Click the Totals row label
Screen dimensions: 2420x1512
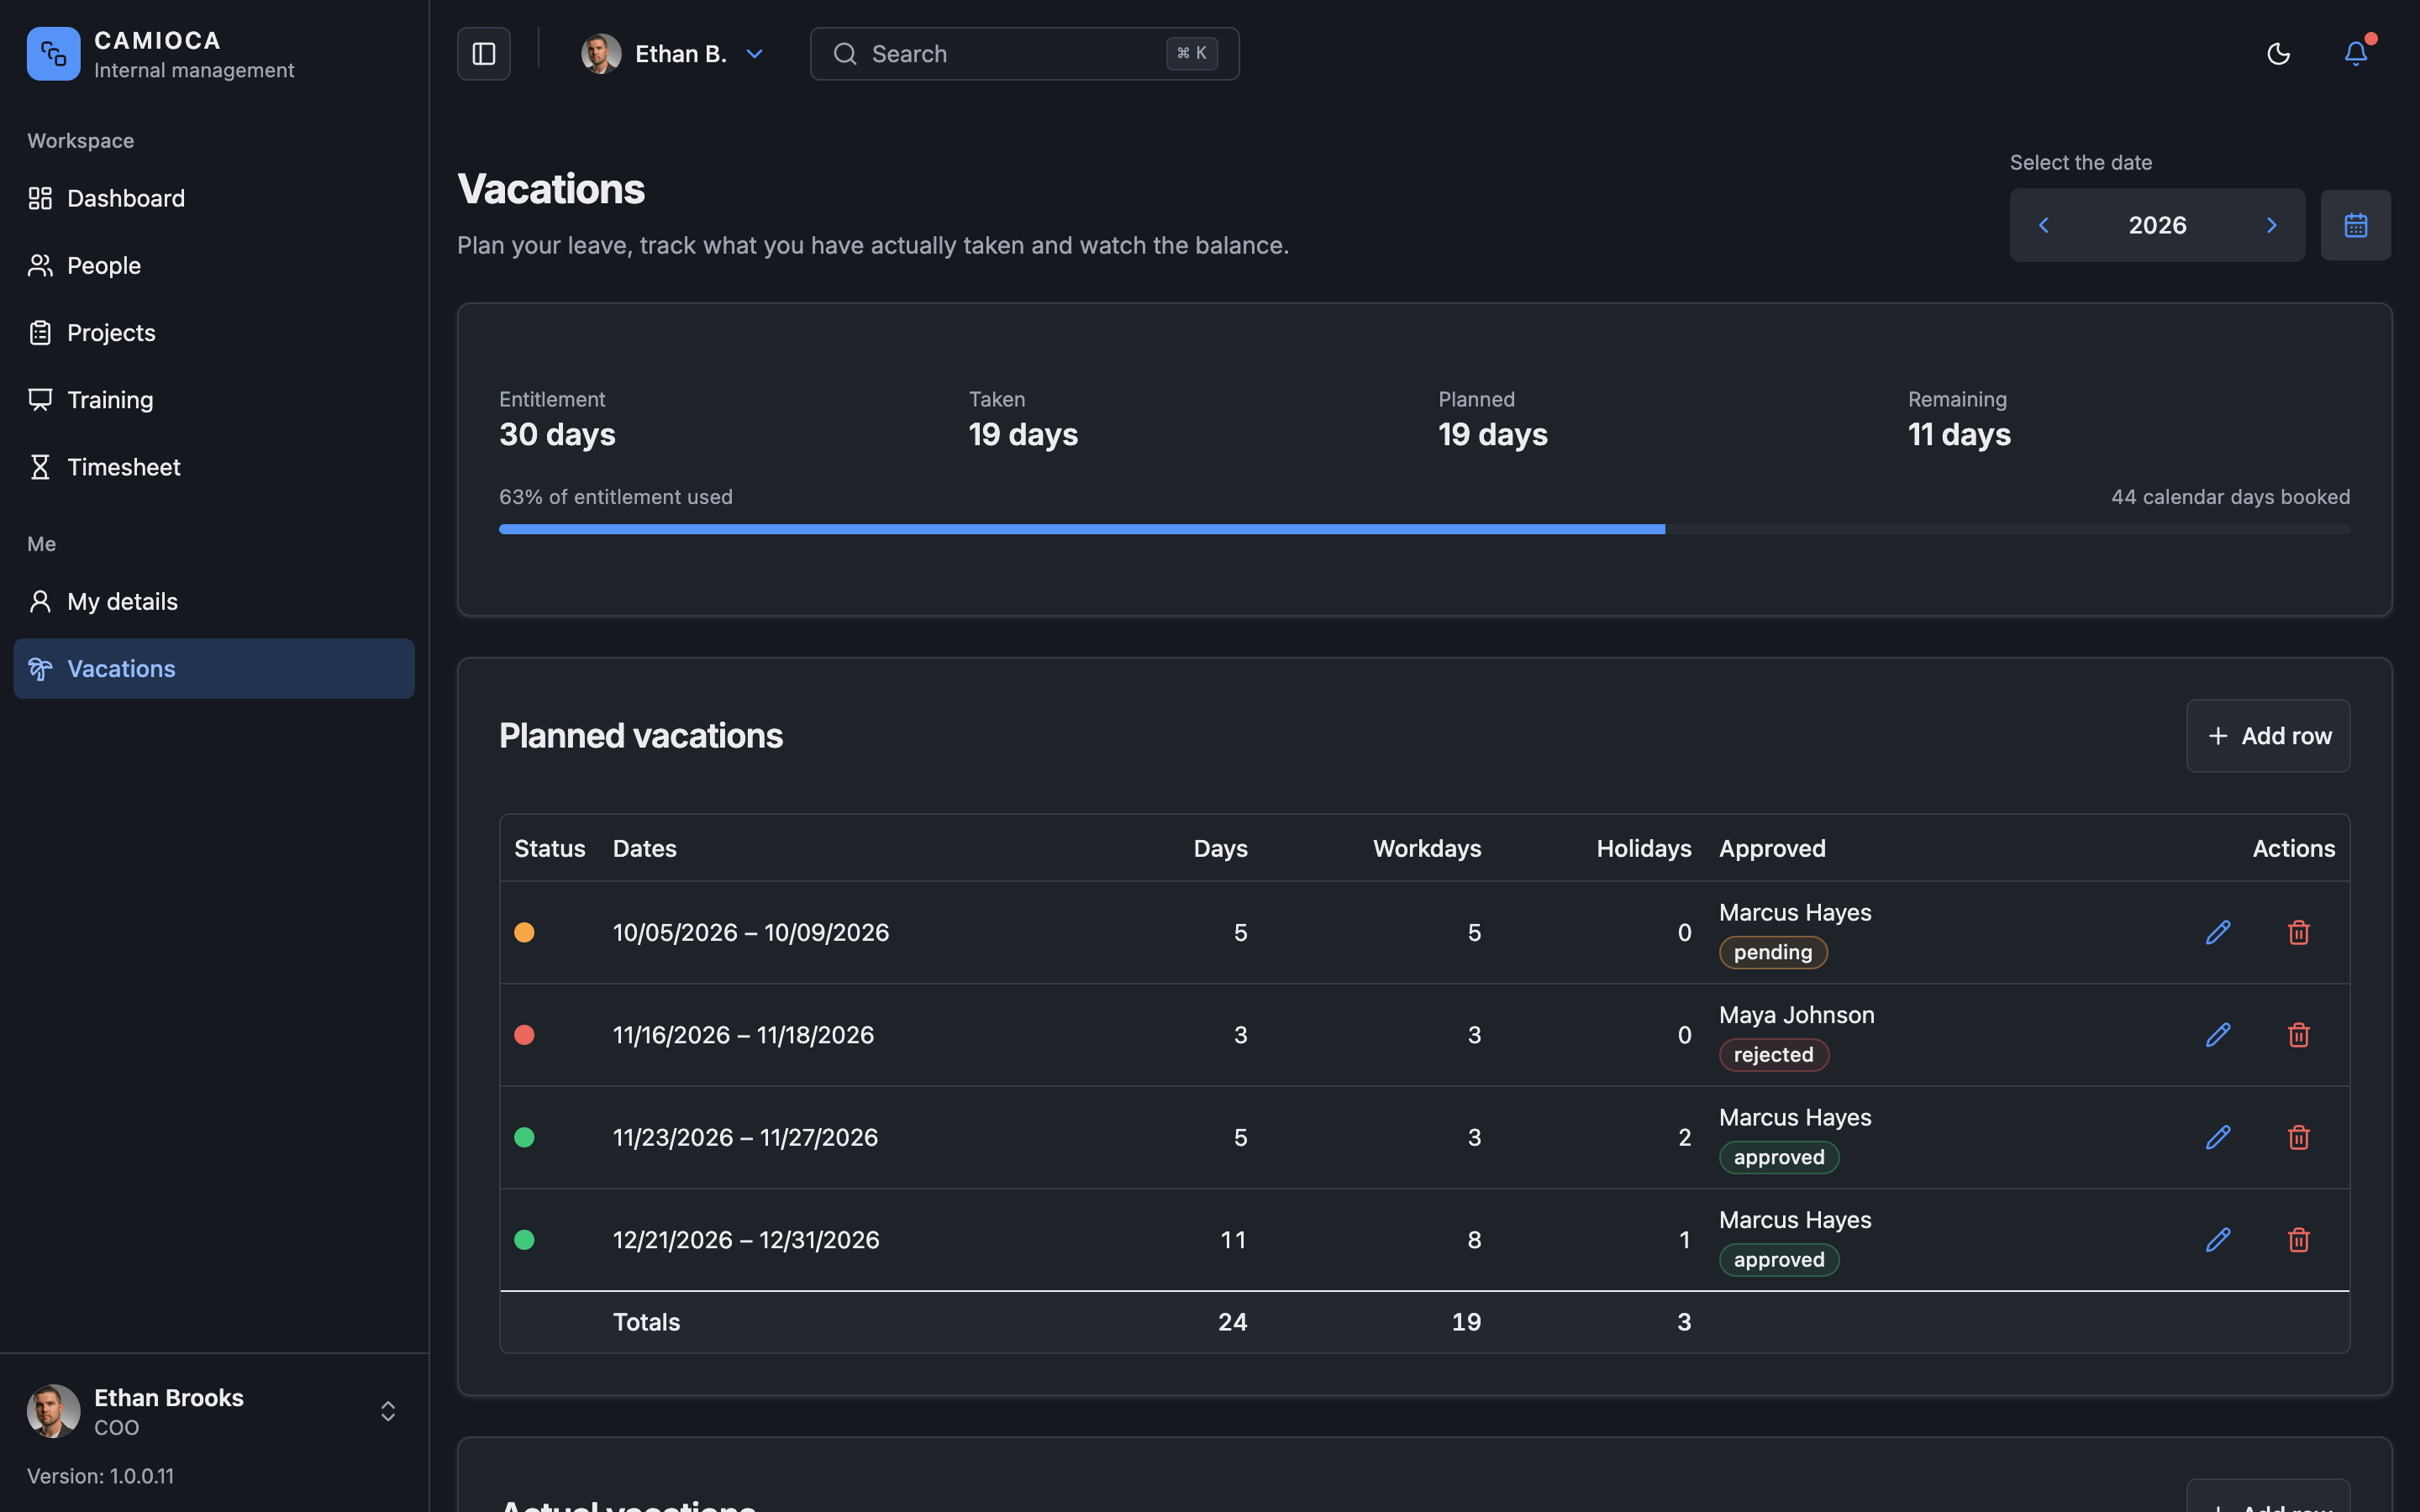click(x=646, y=1322)
